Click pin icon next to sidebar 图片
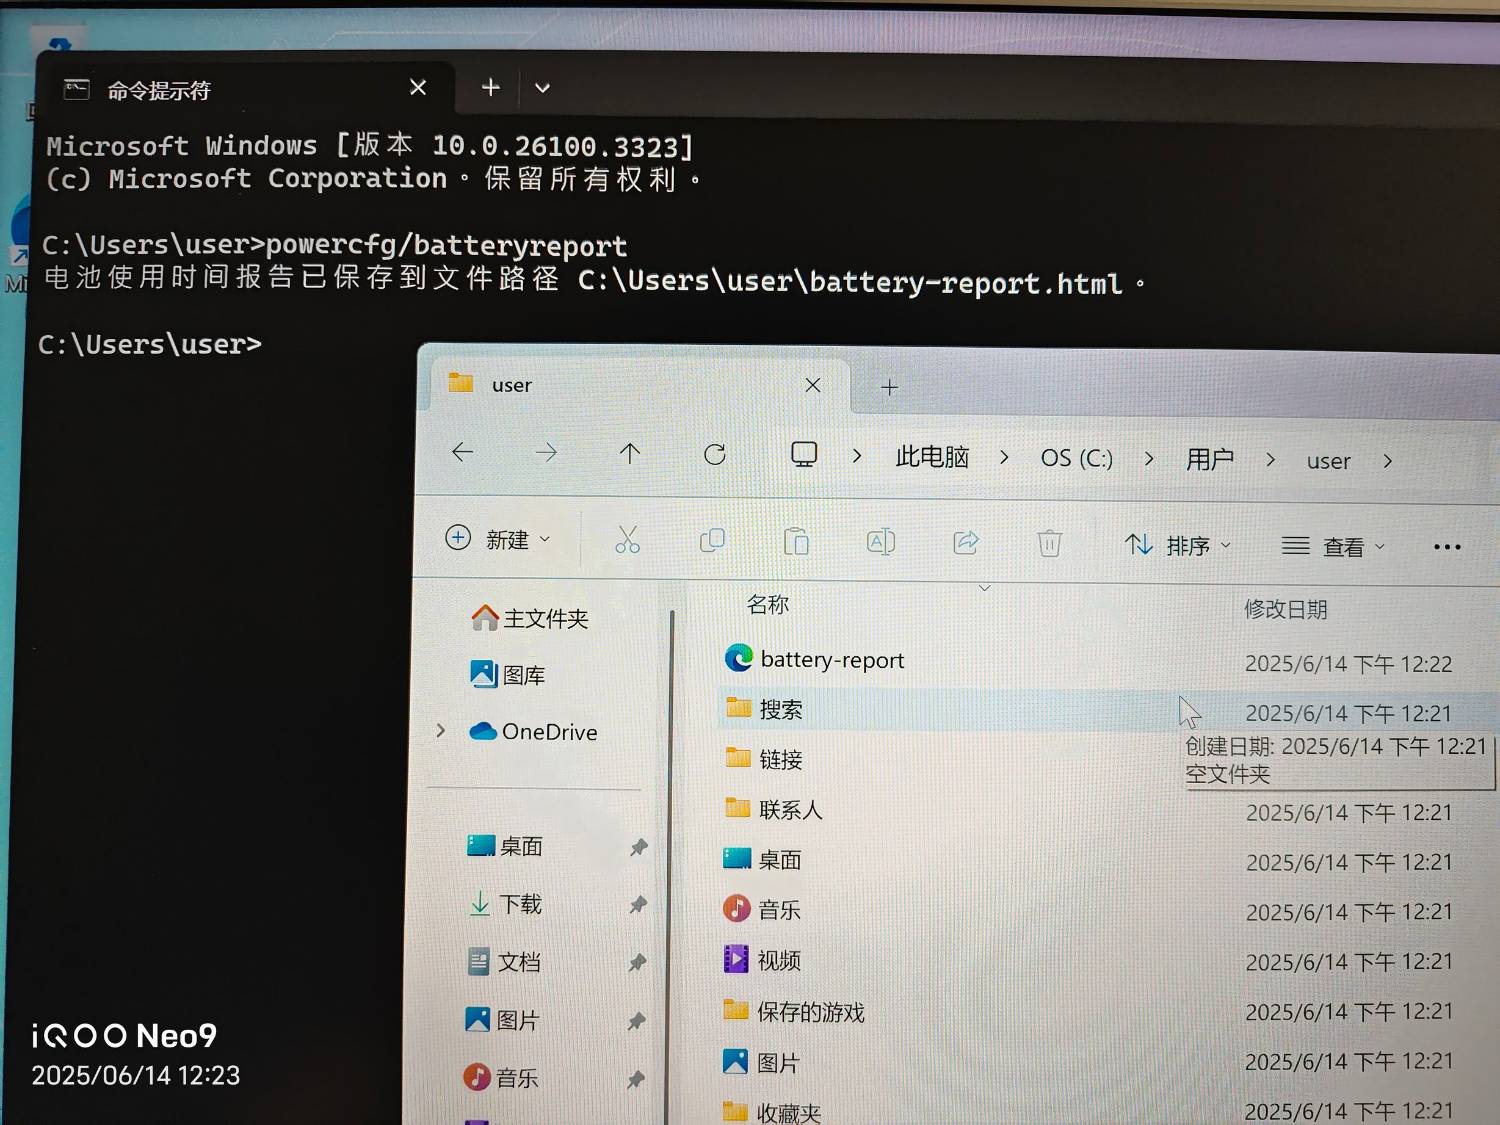Viewport: 1500px width, 1125px height. [636, 1021]
